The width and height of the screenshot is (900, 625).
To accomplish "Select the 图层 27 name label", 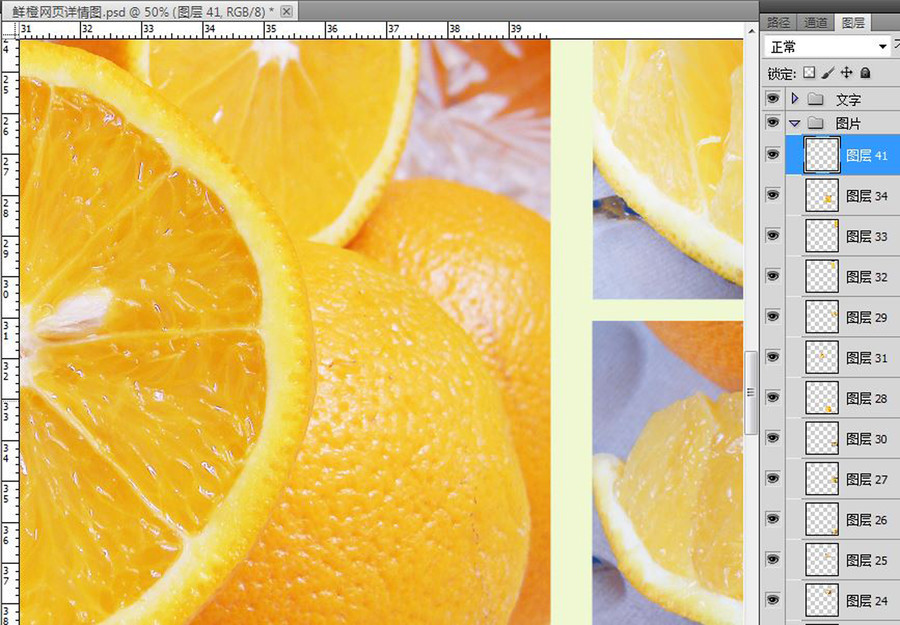I will tap(867, 479).
